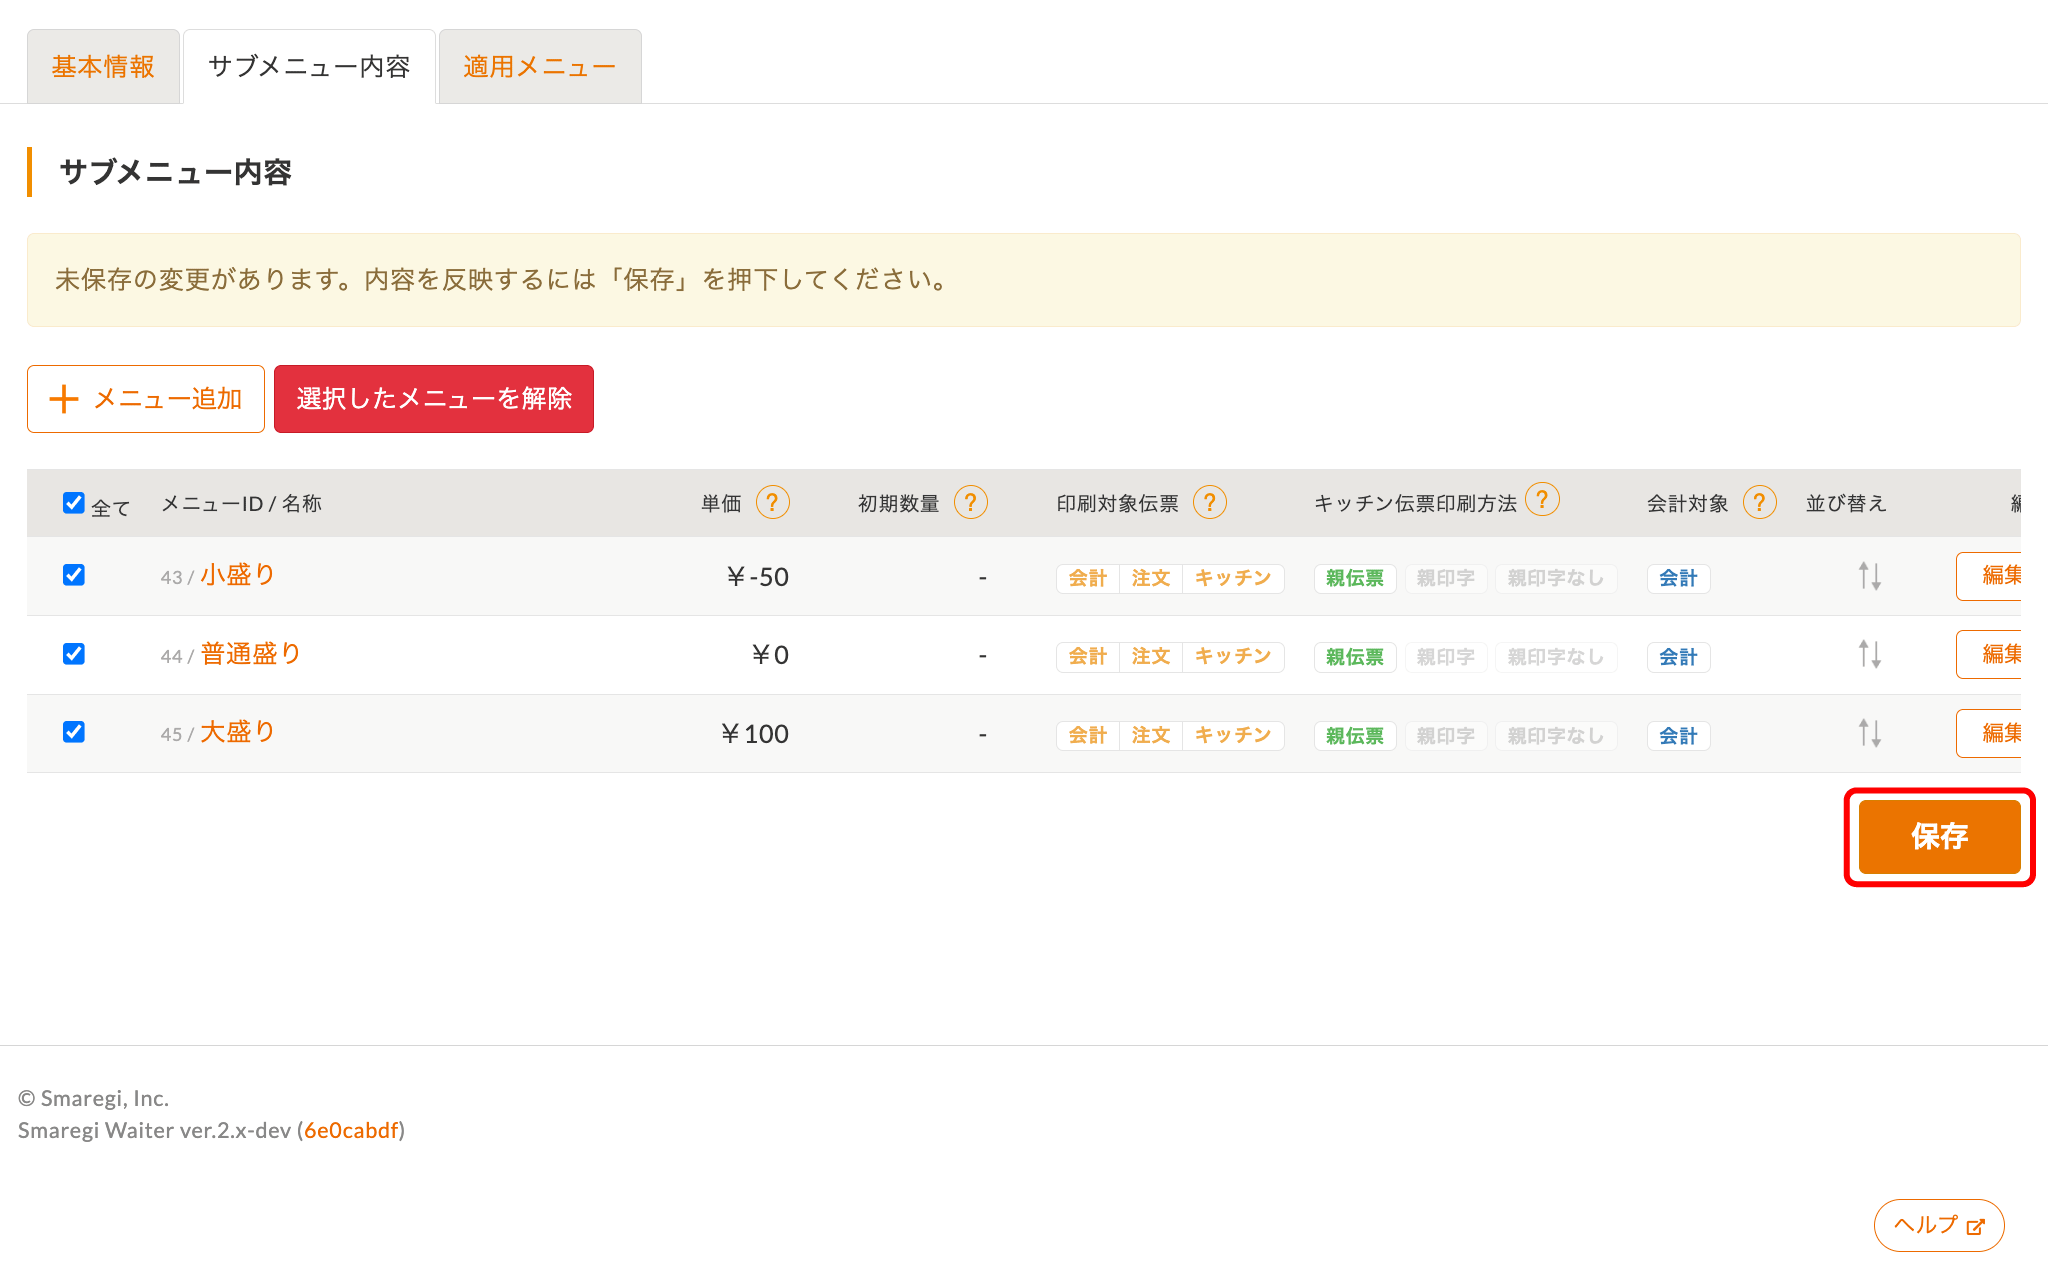Save changes with the 保存 button

pos(1939,836)
